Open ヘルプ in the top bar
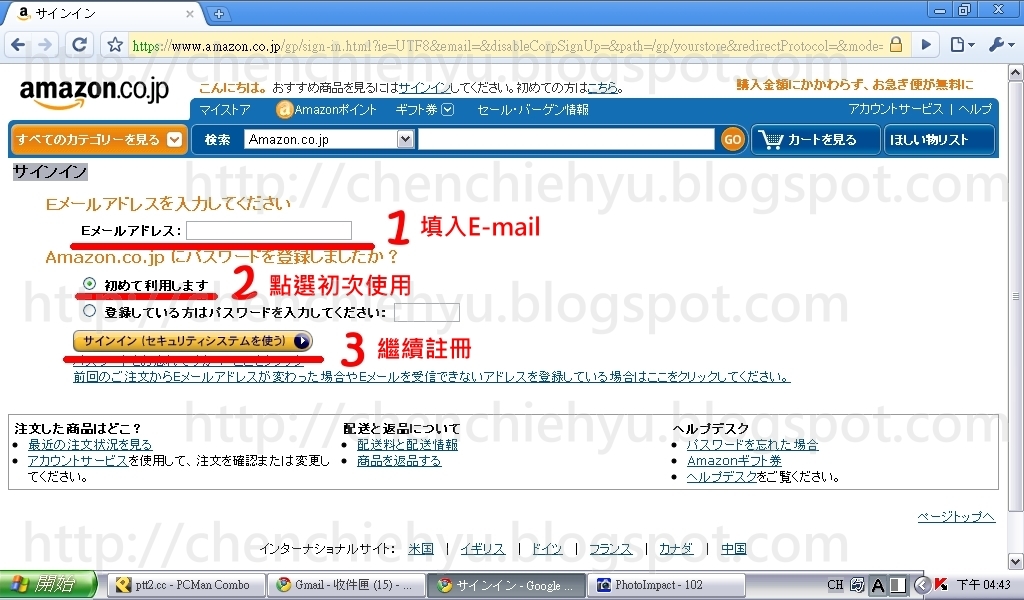 tap(976, 109)
